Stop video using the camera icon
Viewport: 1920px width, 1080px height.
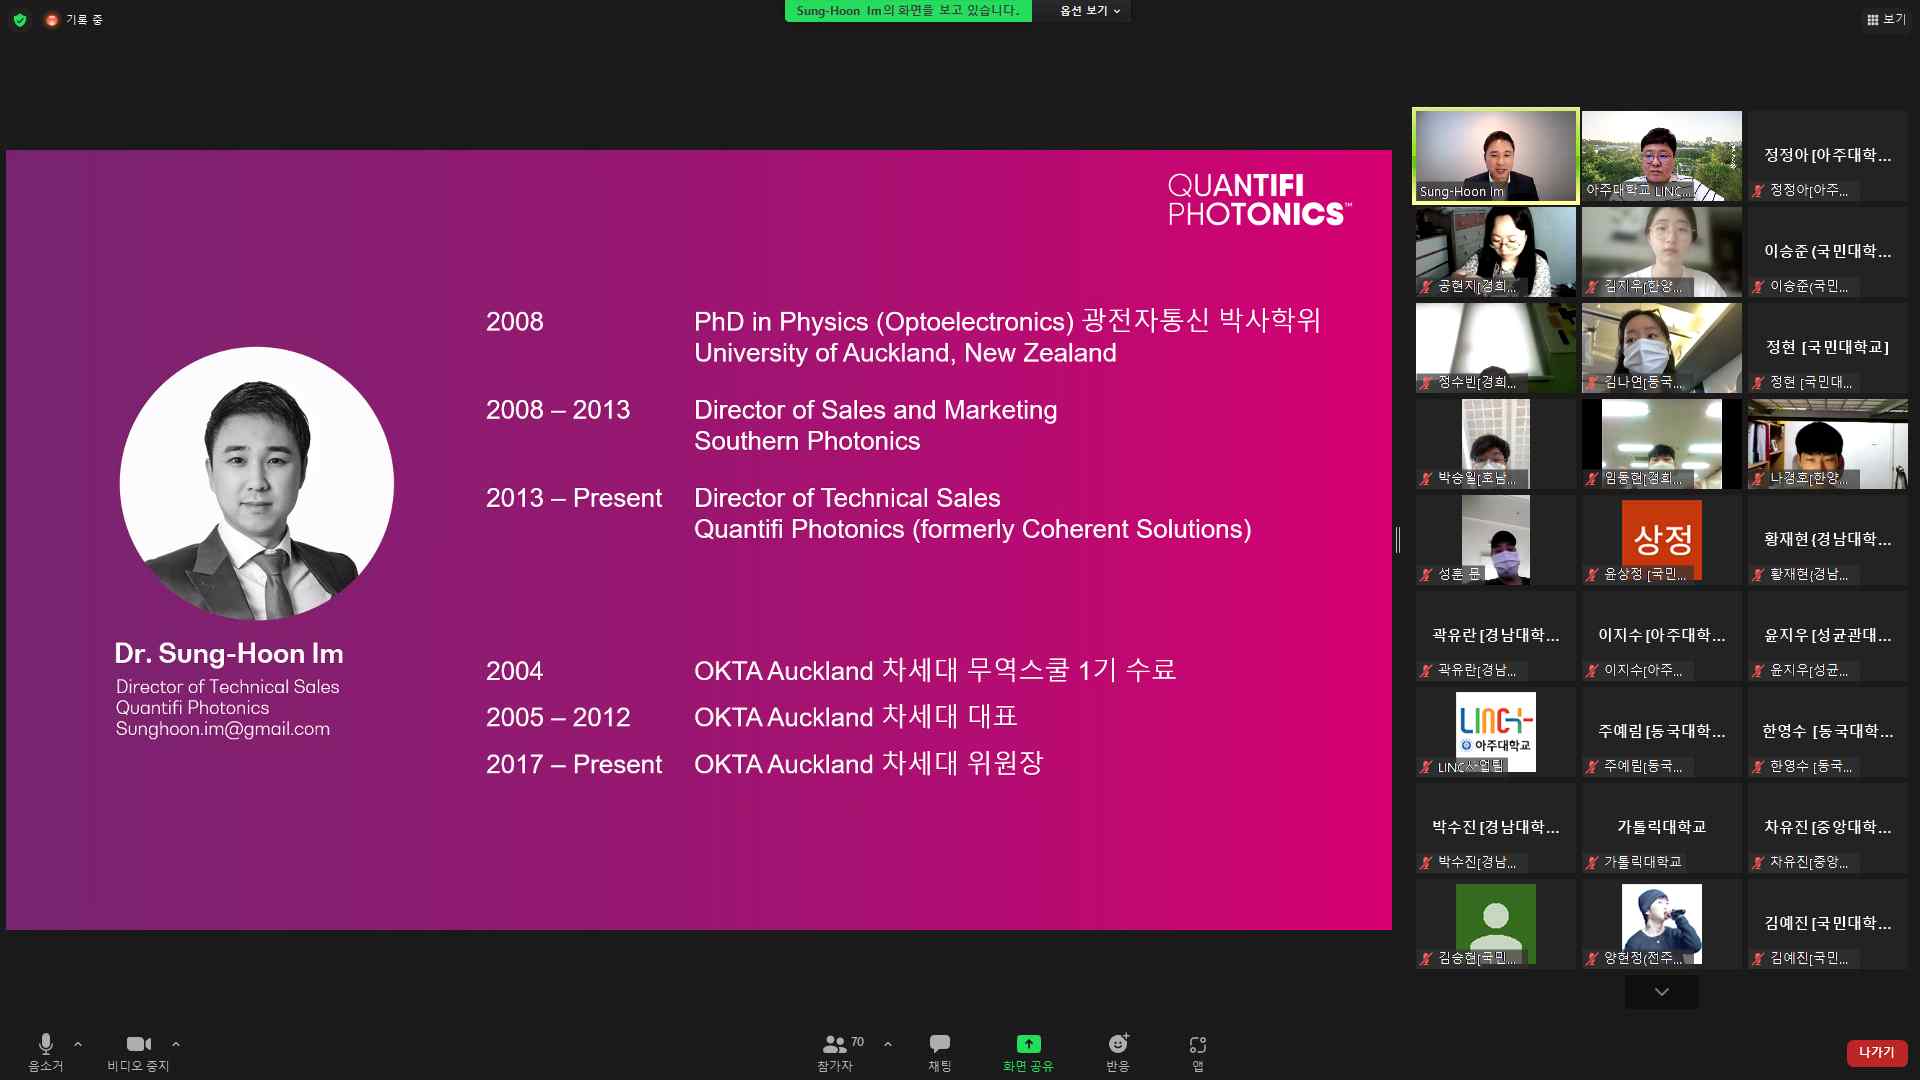coord(138,1044)
